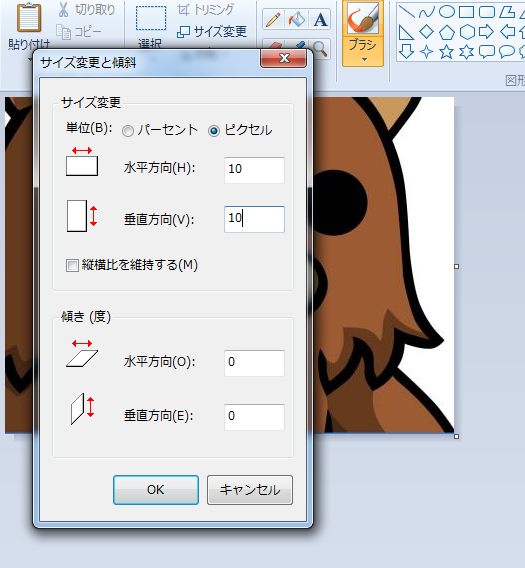Focus the 水平方向(H) size field
This screenshot has height=568, width=525.
254,170
